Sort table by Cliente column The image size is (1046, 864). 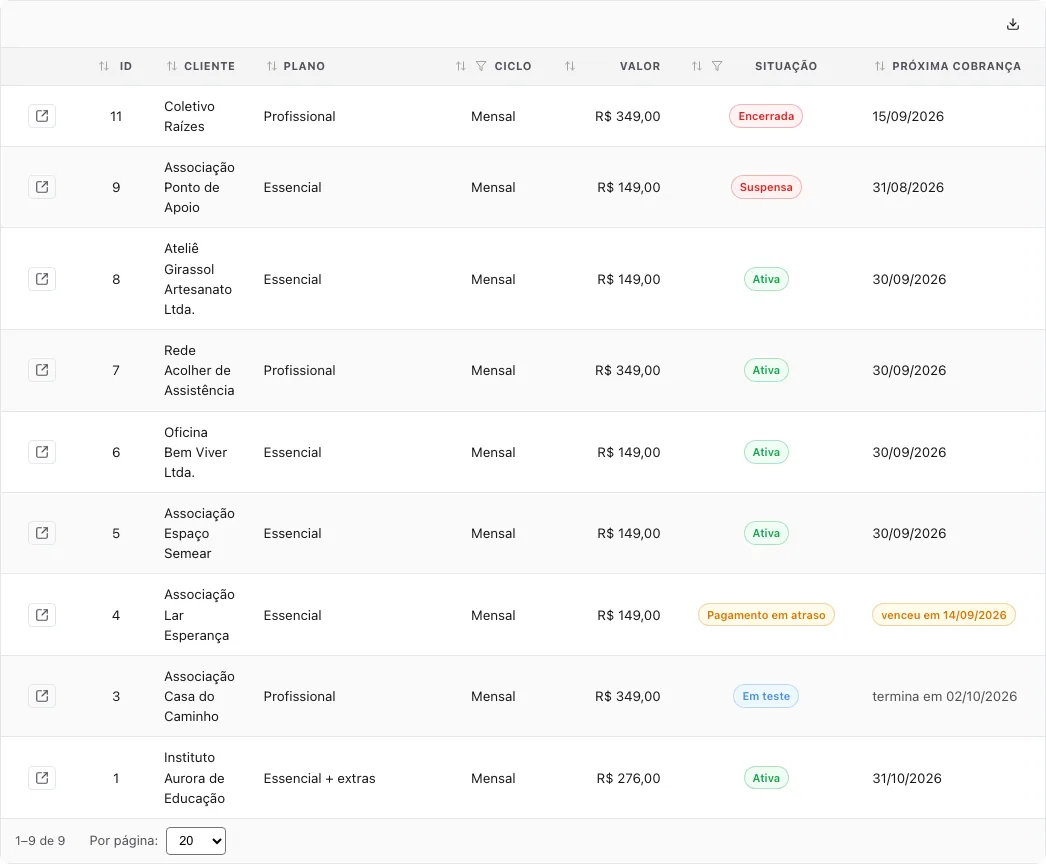click(x=171, y=66)
